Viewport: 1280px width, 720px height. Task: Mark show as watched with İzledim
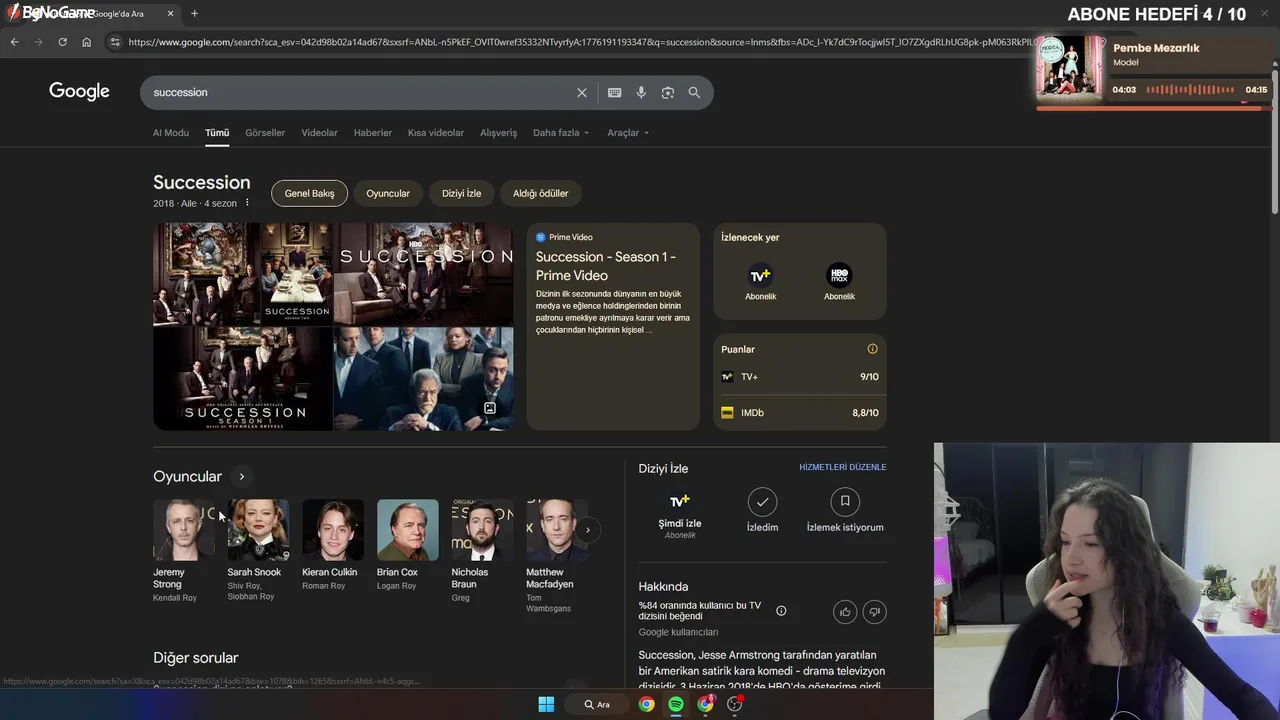[762, 510]
